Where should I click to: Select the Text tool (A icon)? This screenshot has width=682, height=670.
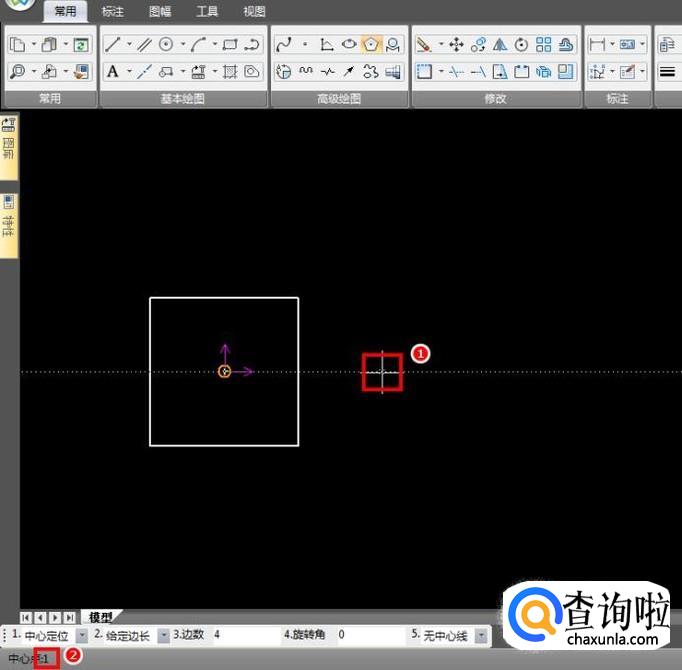113,71
